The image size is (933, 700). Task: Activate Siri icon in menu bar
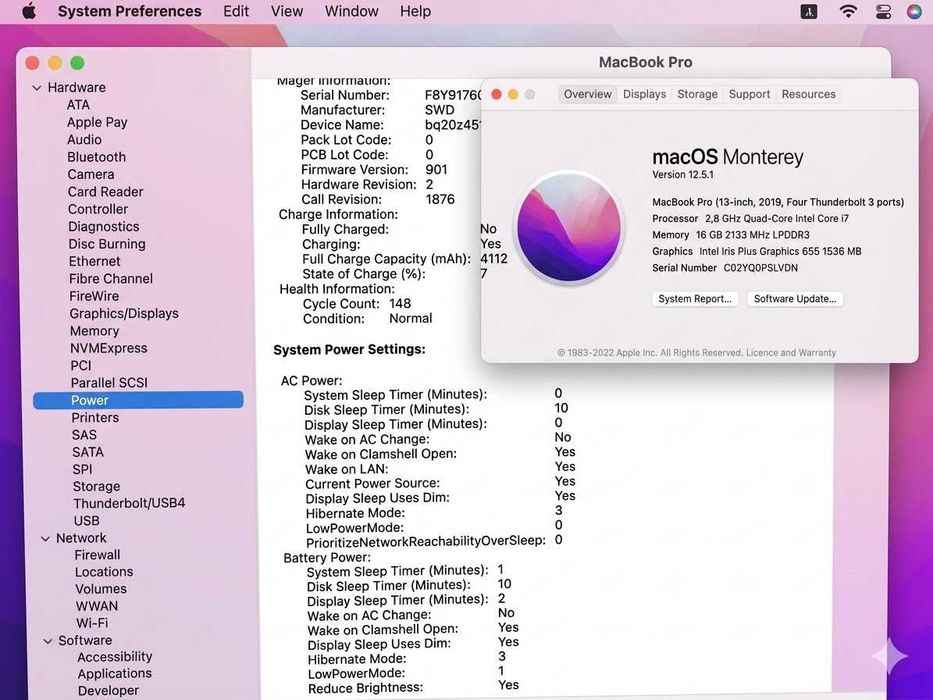915,11
